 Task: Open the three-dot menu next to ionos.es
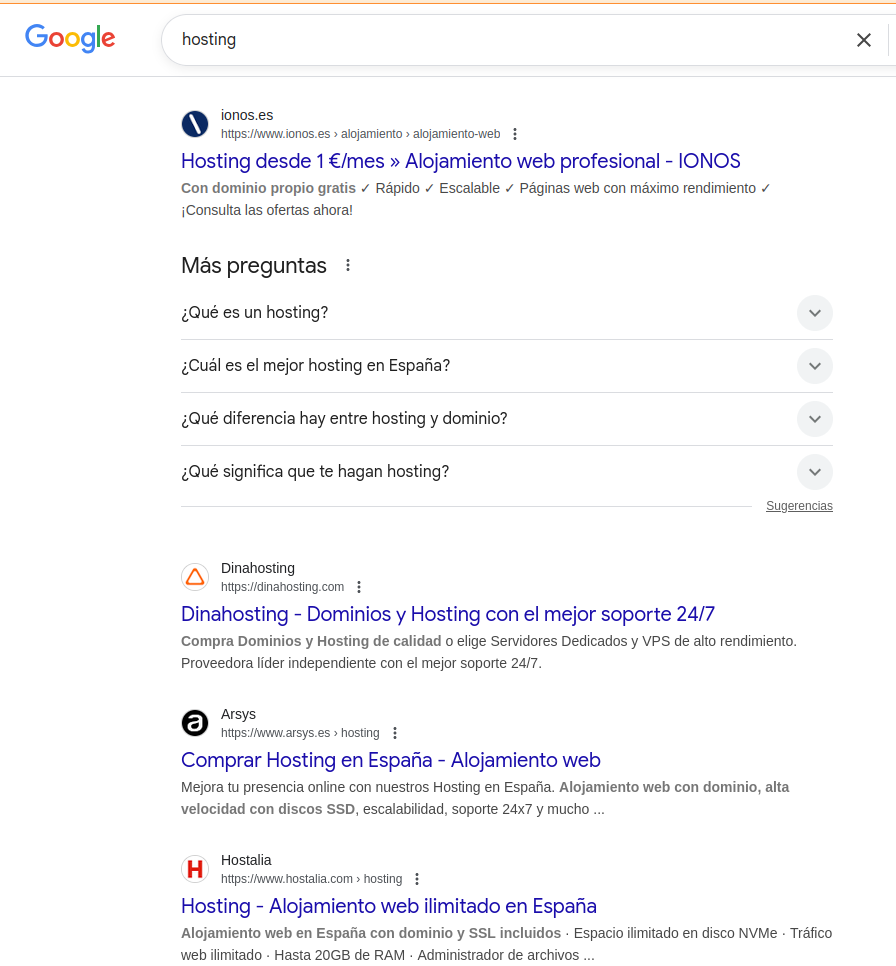[514, 133]
